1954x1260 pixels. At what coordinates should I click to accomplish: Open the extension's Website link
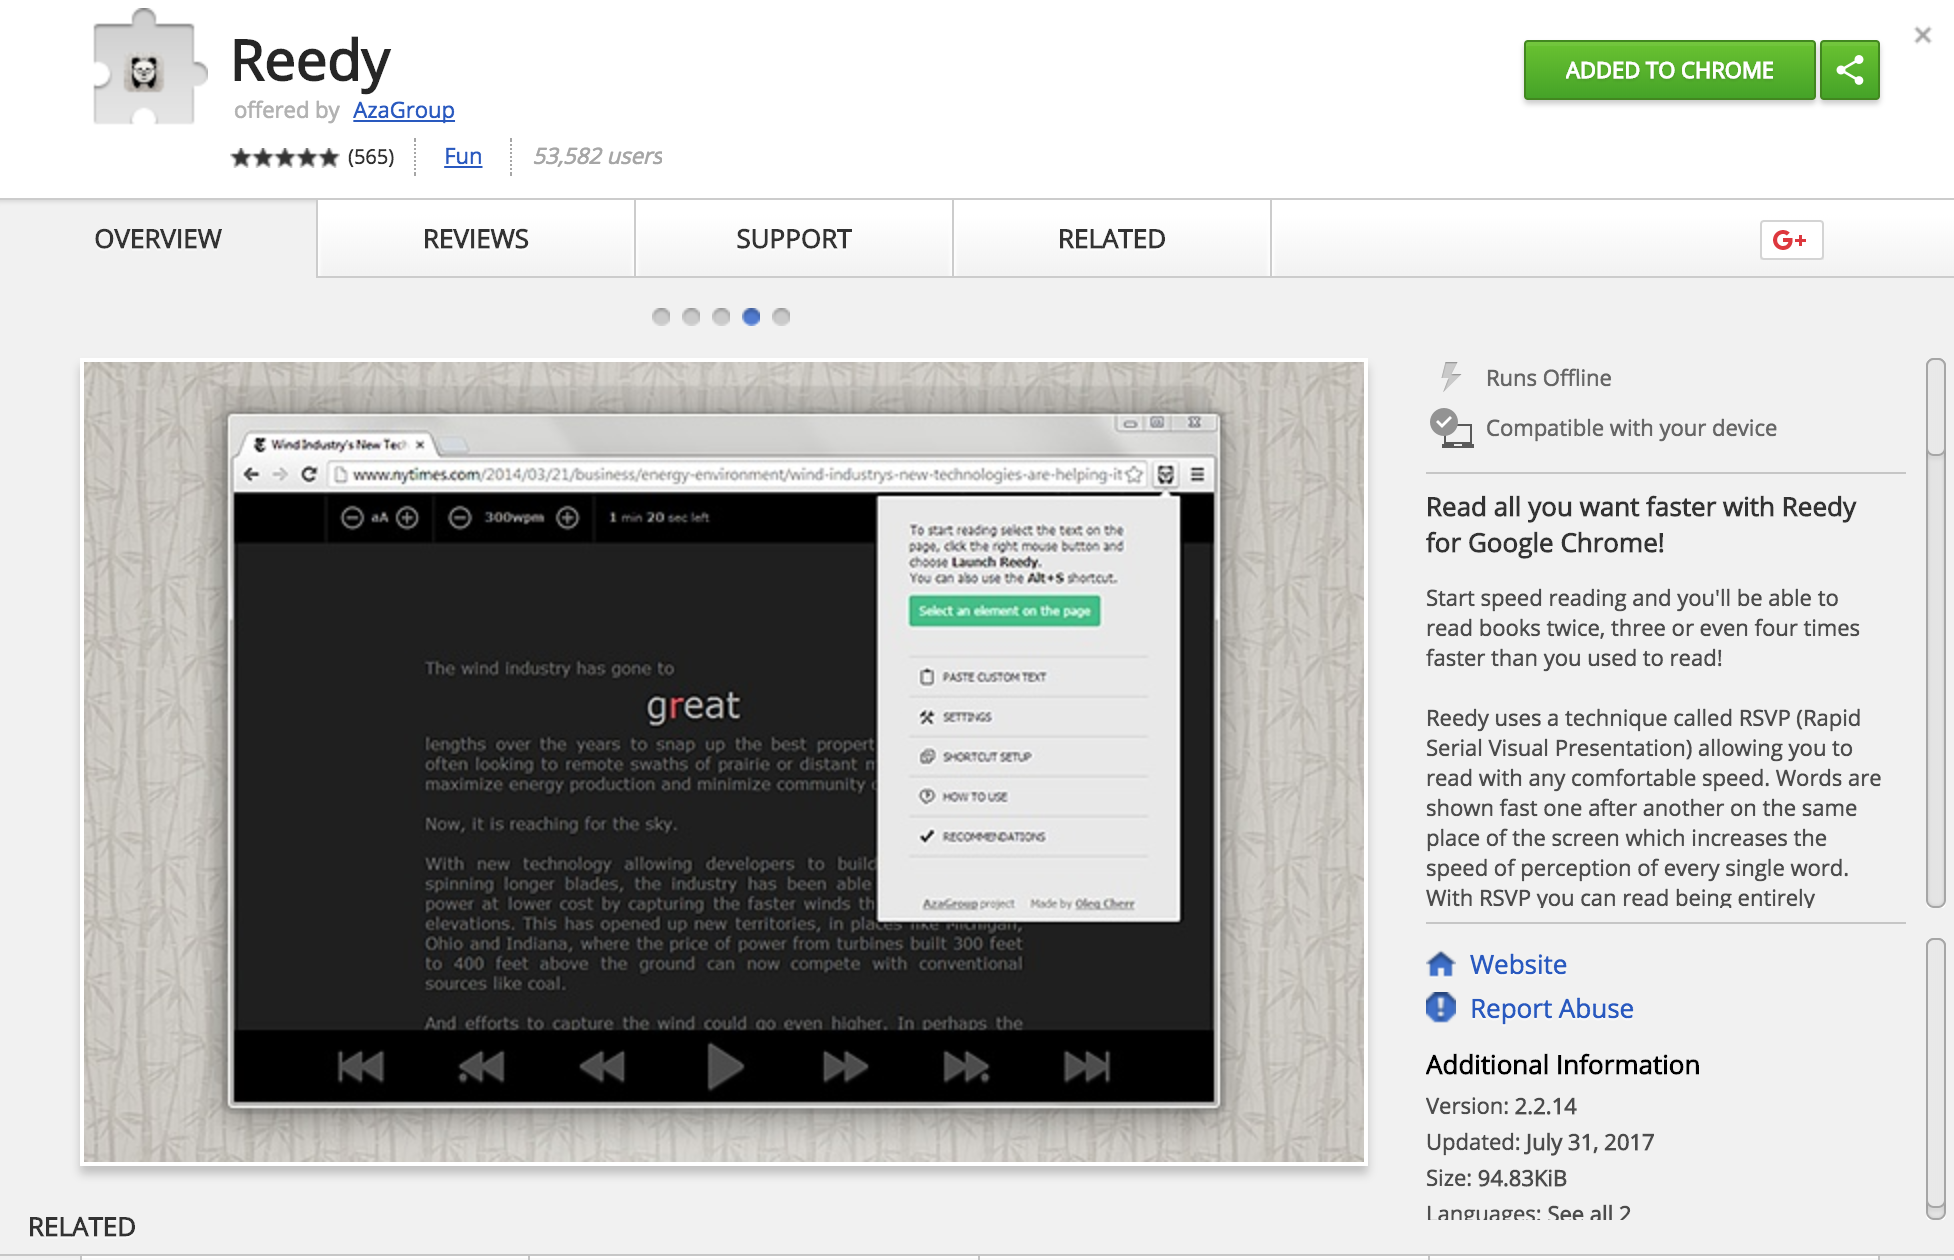(x=1518, y=964)
